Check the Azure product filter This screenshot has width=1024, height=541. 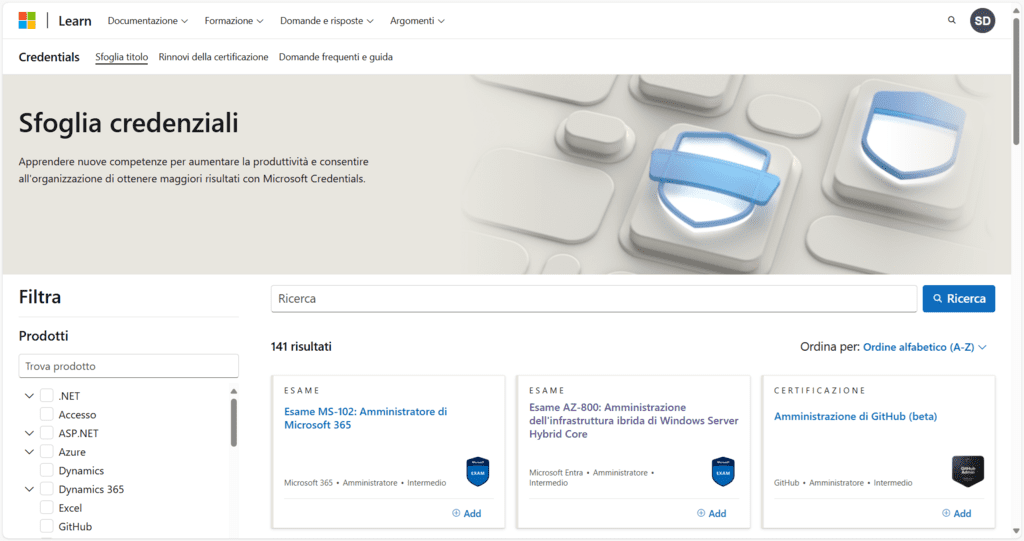pyautogui.click(x=47, y=451)
